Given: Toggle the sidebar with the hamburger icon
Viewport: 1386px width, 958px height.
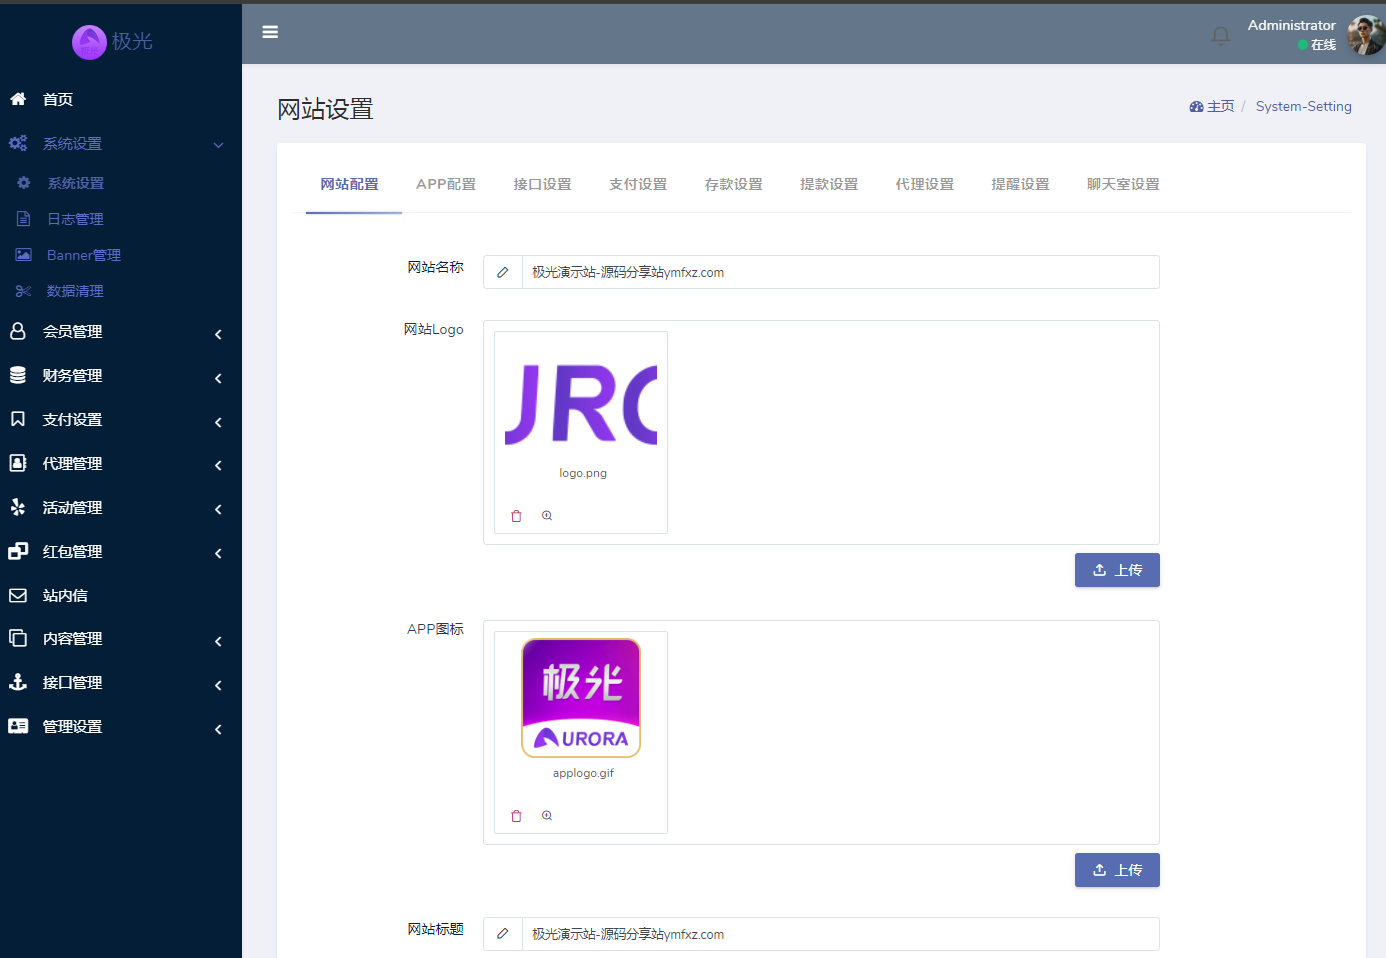Looking at the screenshot, I should point(270,32).
